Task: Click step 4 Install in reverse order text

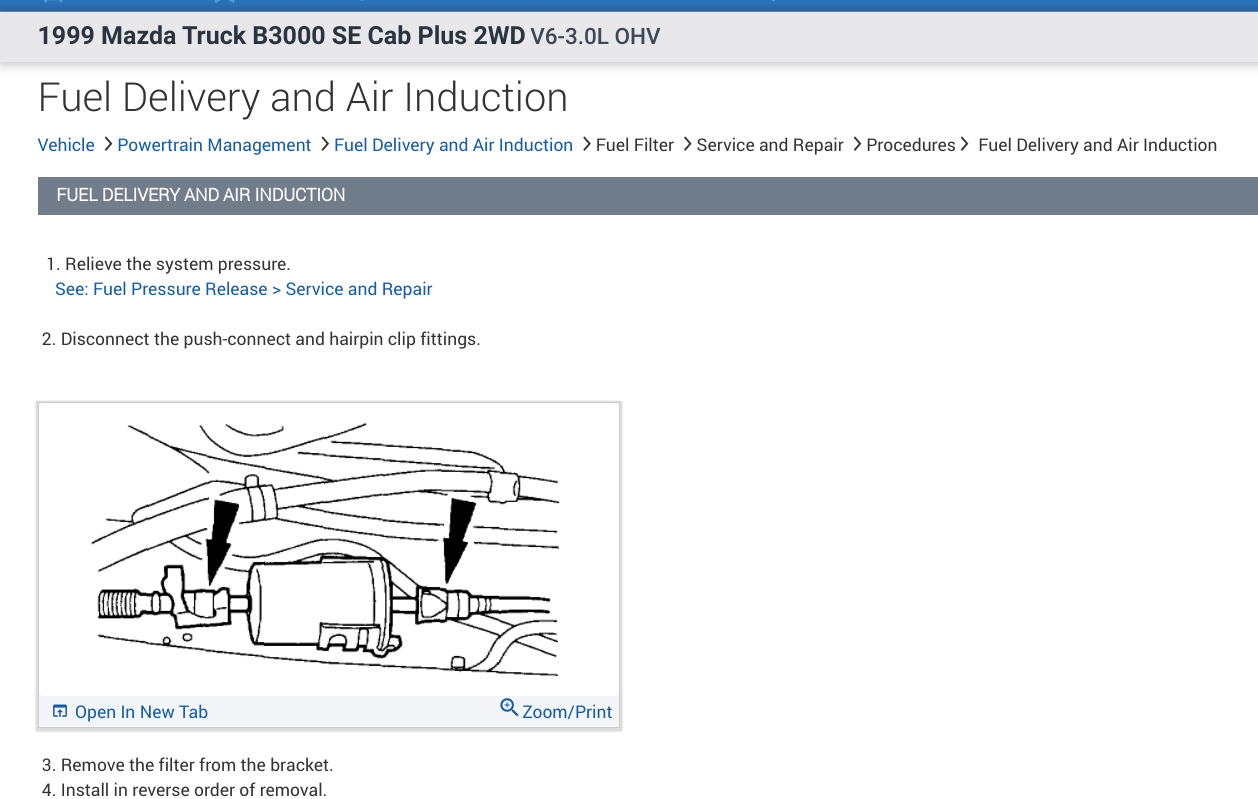Action: click(184, 790)
